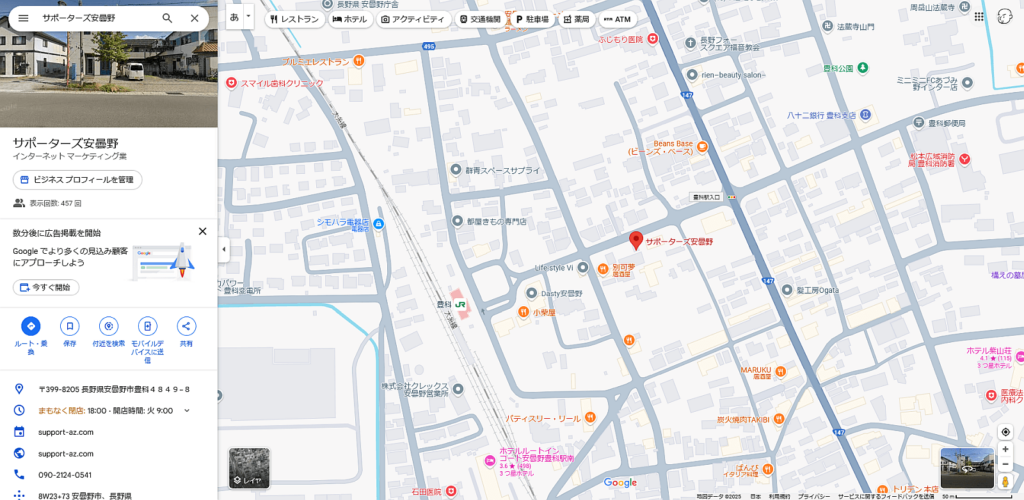Select スマイル歯科クリニック marker
This screenshot has width=1024, height=500.
231,83
